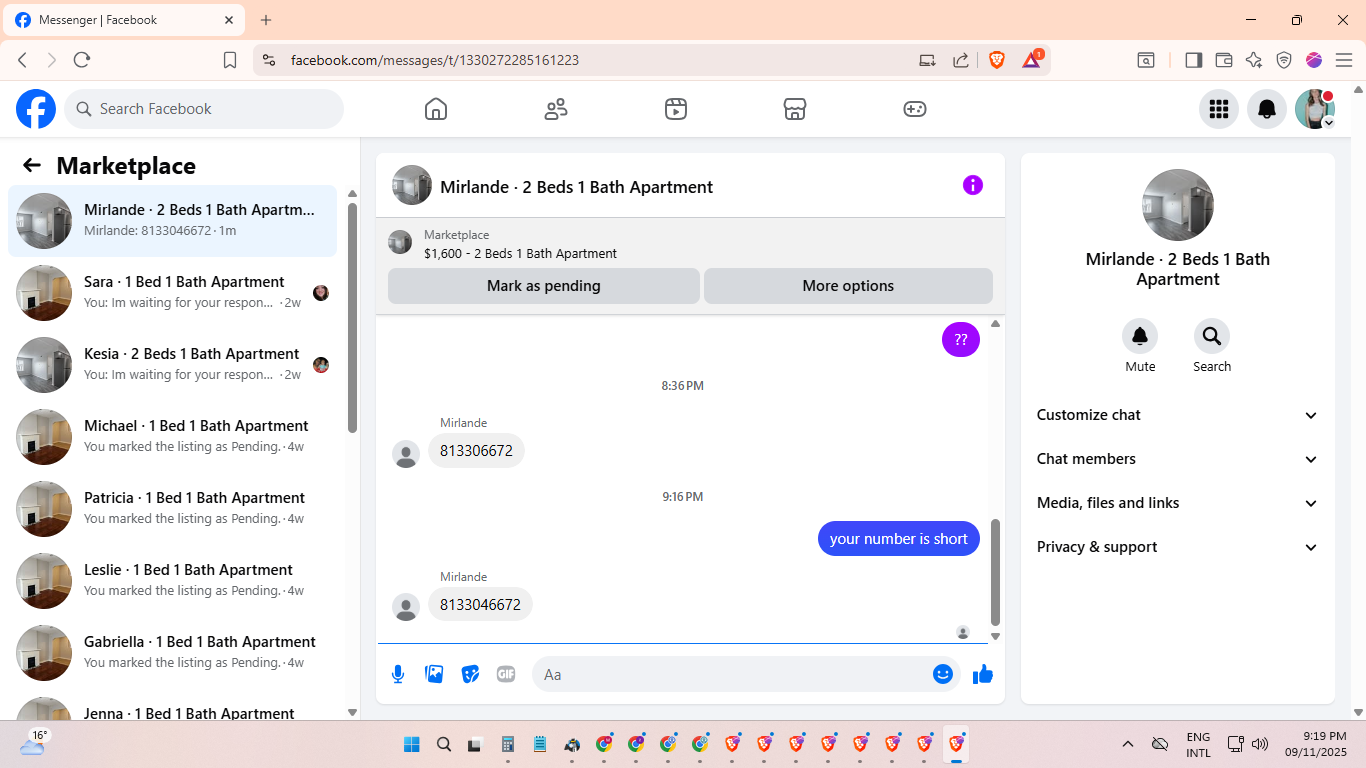Image resolution: width=1366 pixels, height=768 pixels.
Task: Open Windows taskbar search
Action: (x=444, y=744)
